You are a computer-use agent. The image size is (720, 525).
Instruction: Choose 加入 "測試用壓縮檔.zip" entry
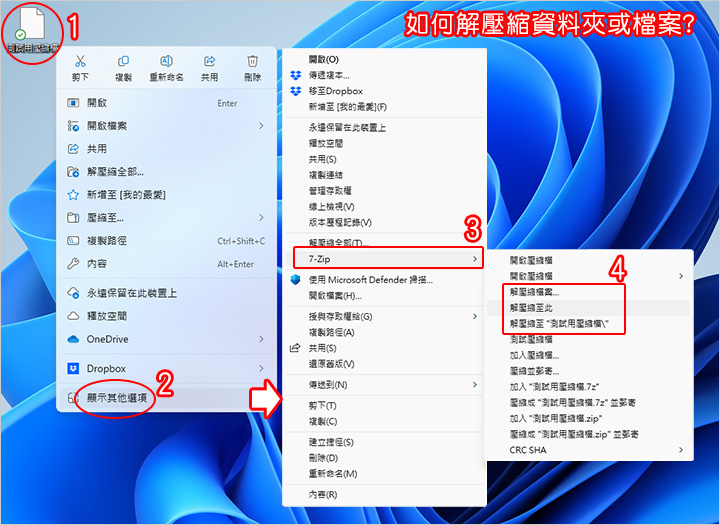coord(556,418)
